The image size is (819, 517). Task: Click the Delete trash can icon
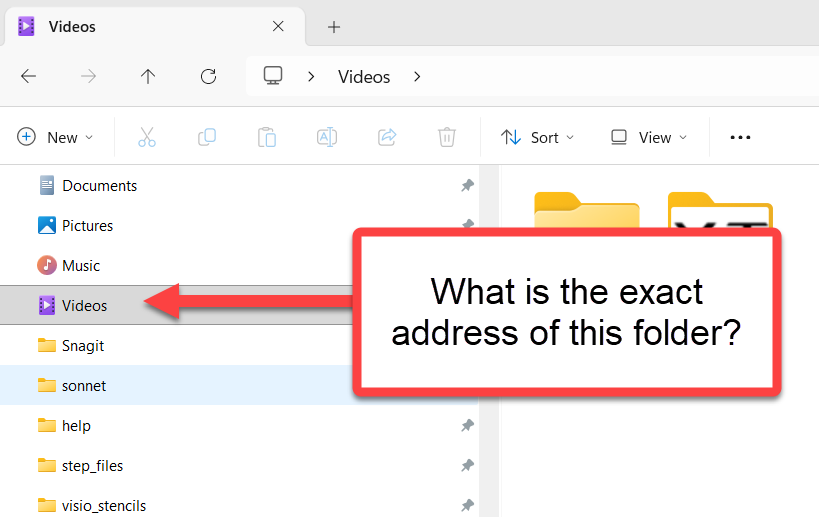(x=447, y=137)
